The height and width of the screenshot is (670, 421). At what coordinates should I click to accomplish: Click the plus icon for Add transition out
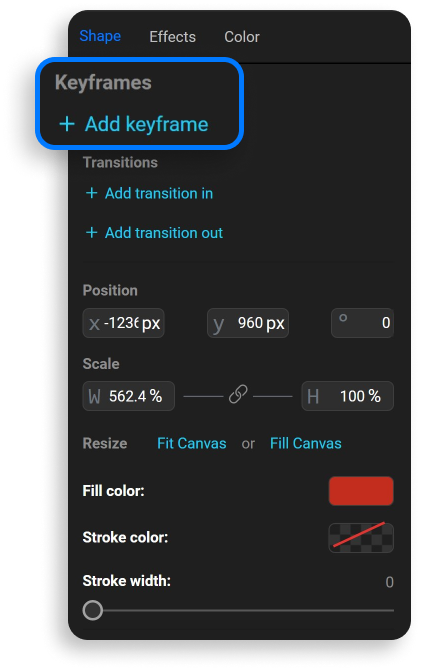(91, 233)
